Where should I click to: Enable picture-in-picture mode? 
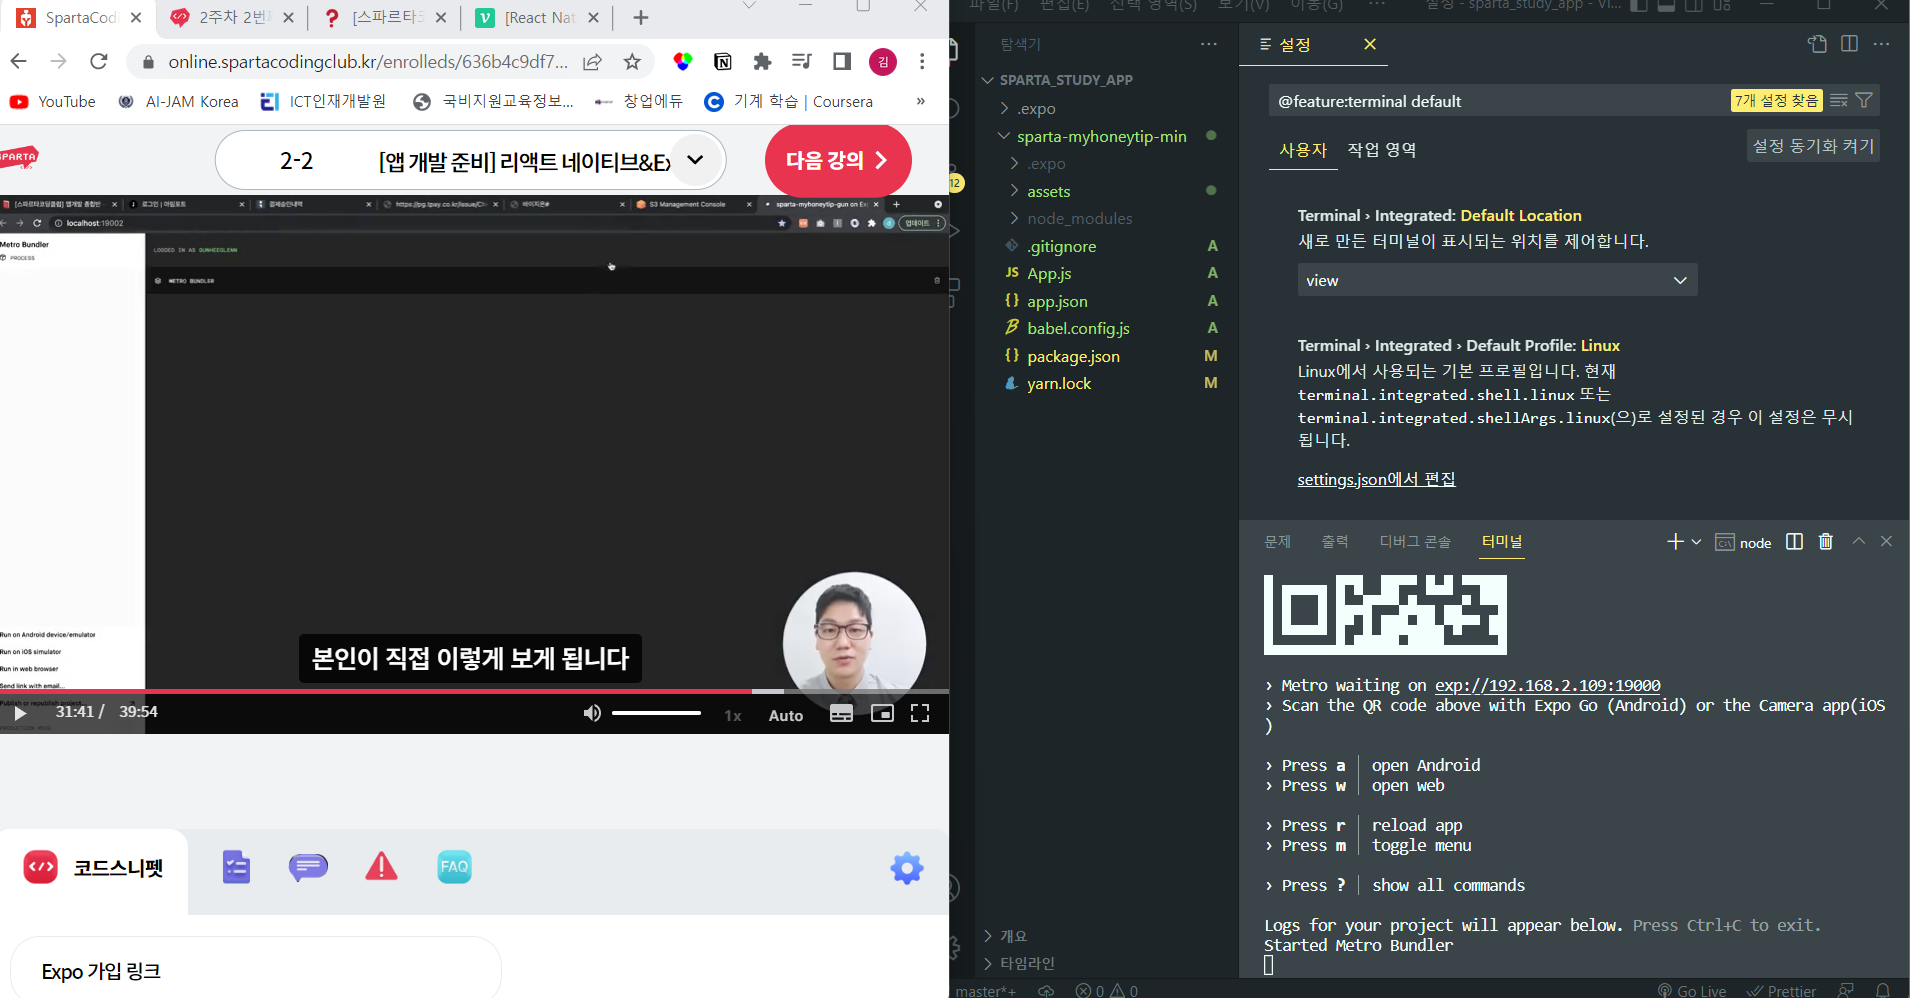pos(882,713)
